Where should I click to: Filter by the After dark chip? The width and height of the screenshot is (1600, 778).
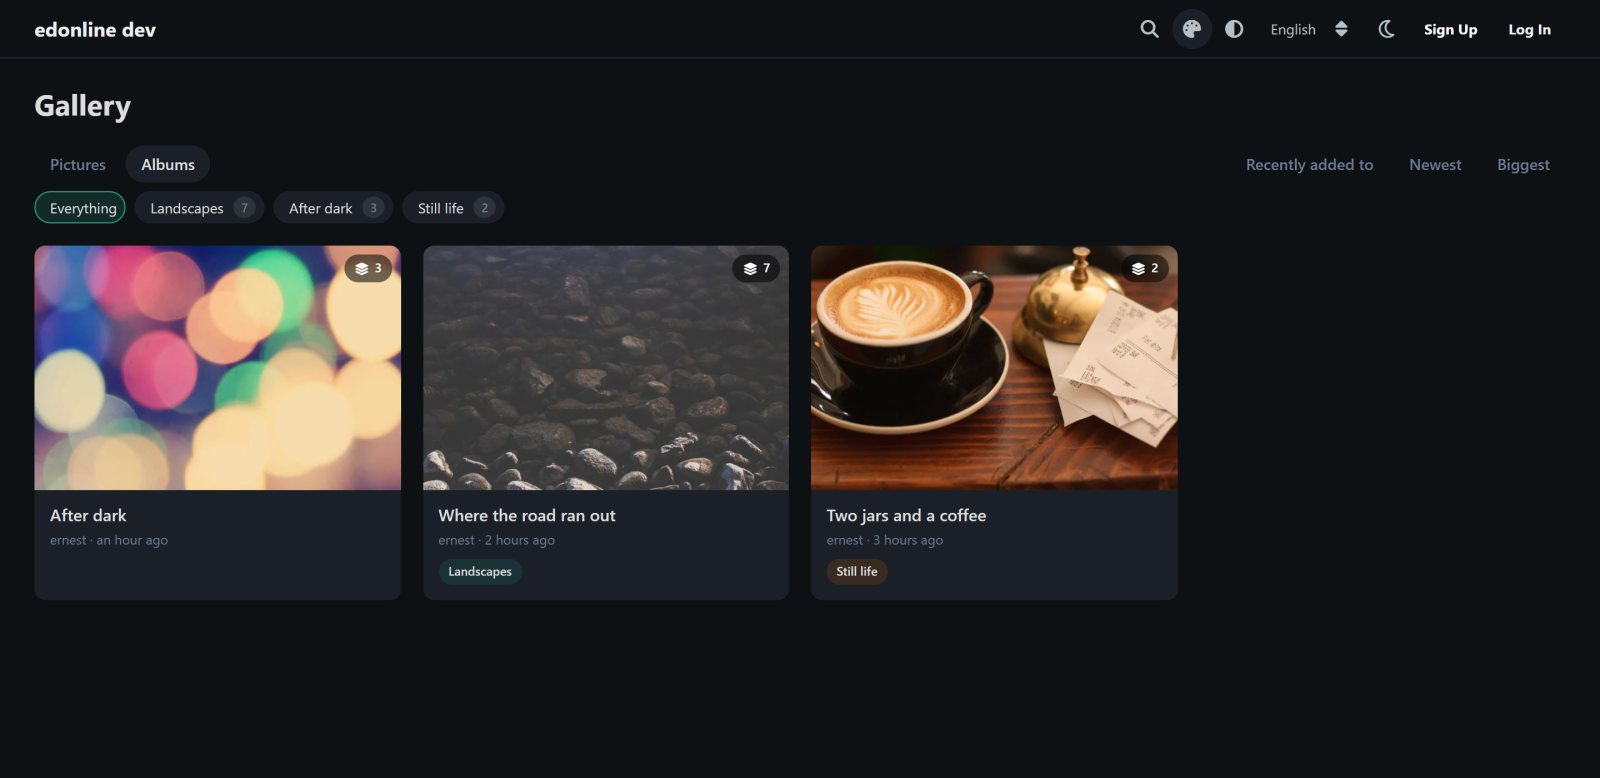pos(333,208)
